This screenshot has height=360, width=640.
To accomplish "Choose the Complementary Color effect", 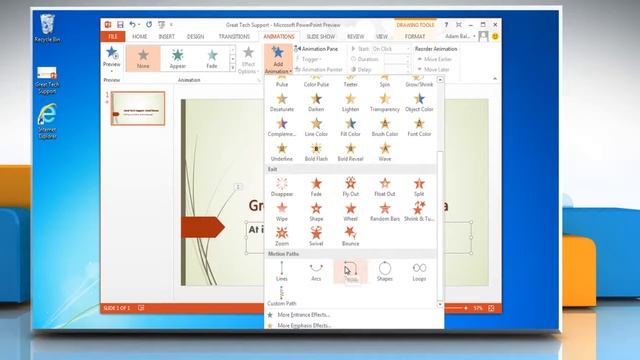I will point(282,127).
